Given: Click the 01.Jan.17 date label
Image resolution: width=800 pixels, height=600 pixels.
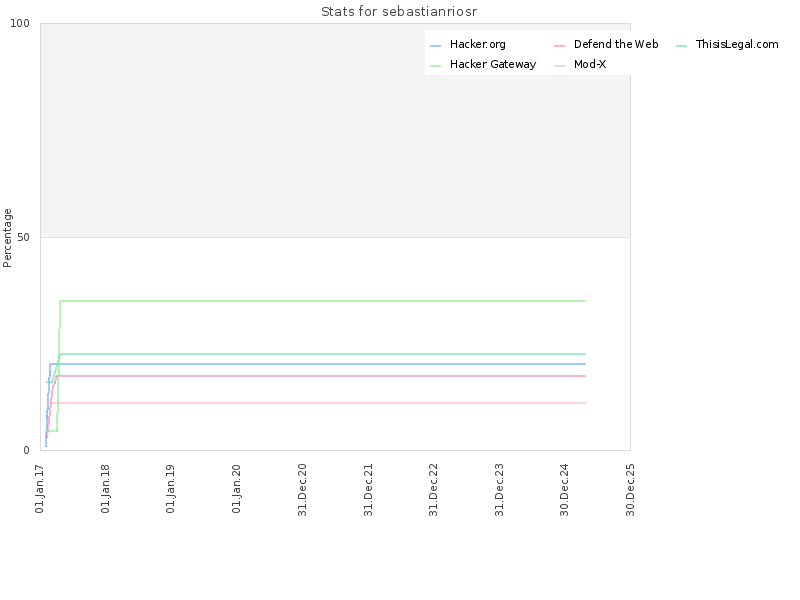Looking at the screenshot, I should (x=40, y=488).
